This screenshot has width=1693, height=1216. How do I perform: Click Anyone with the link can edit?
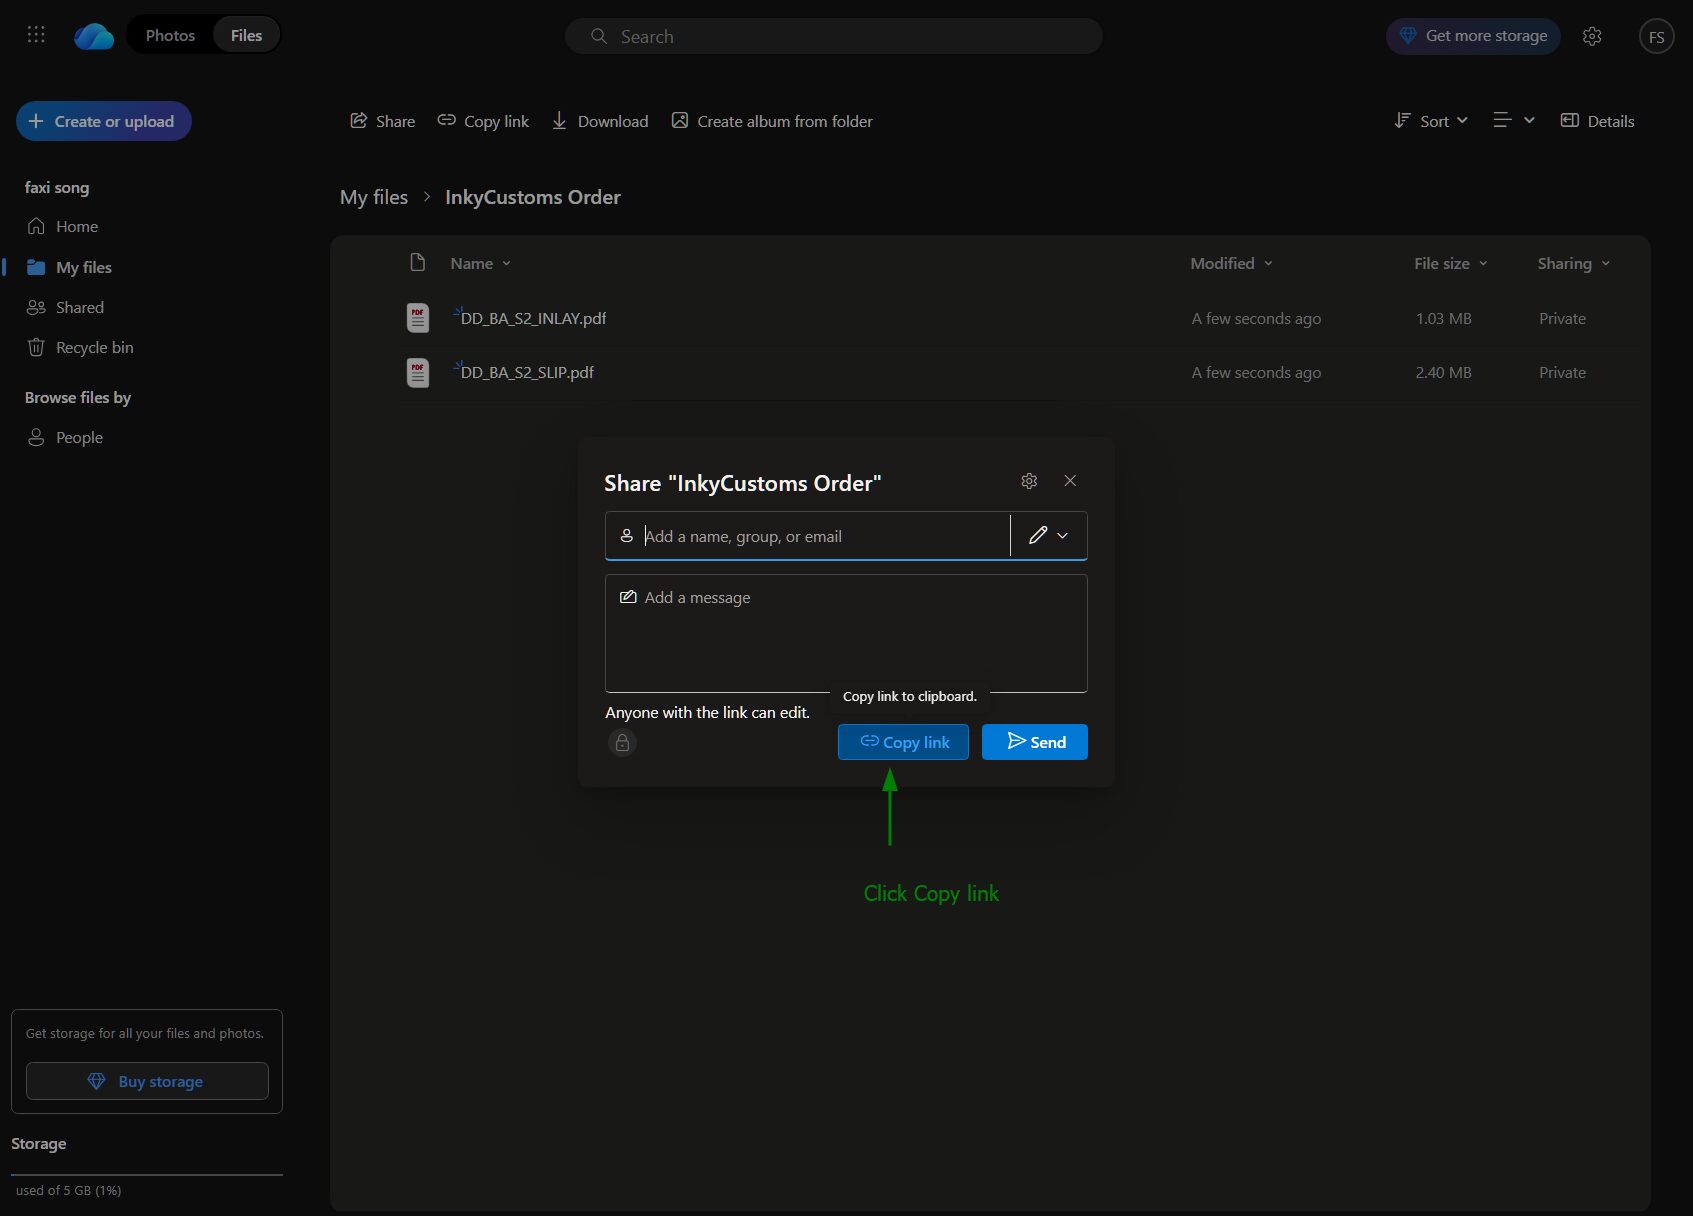tap(708, 712)
